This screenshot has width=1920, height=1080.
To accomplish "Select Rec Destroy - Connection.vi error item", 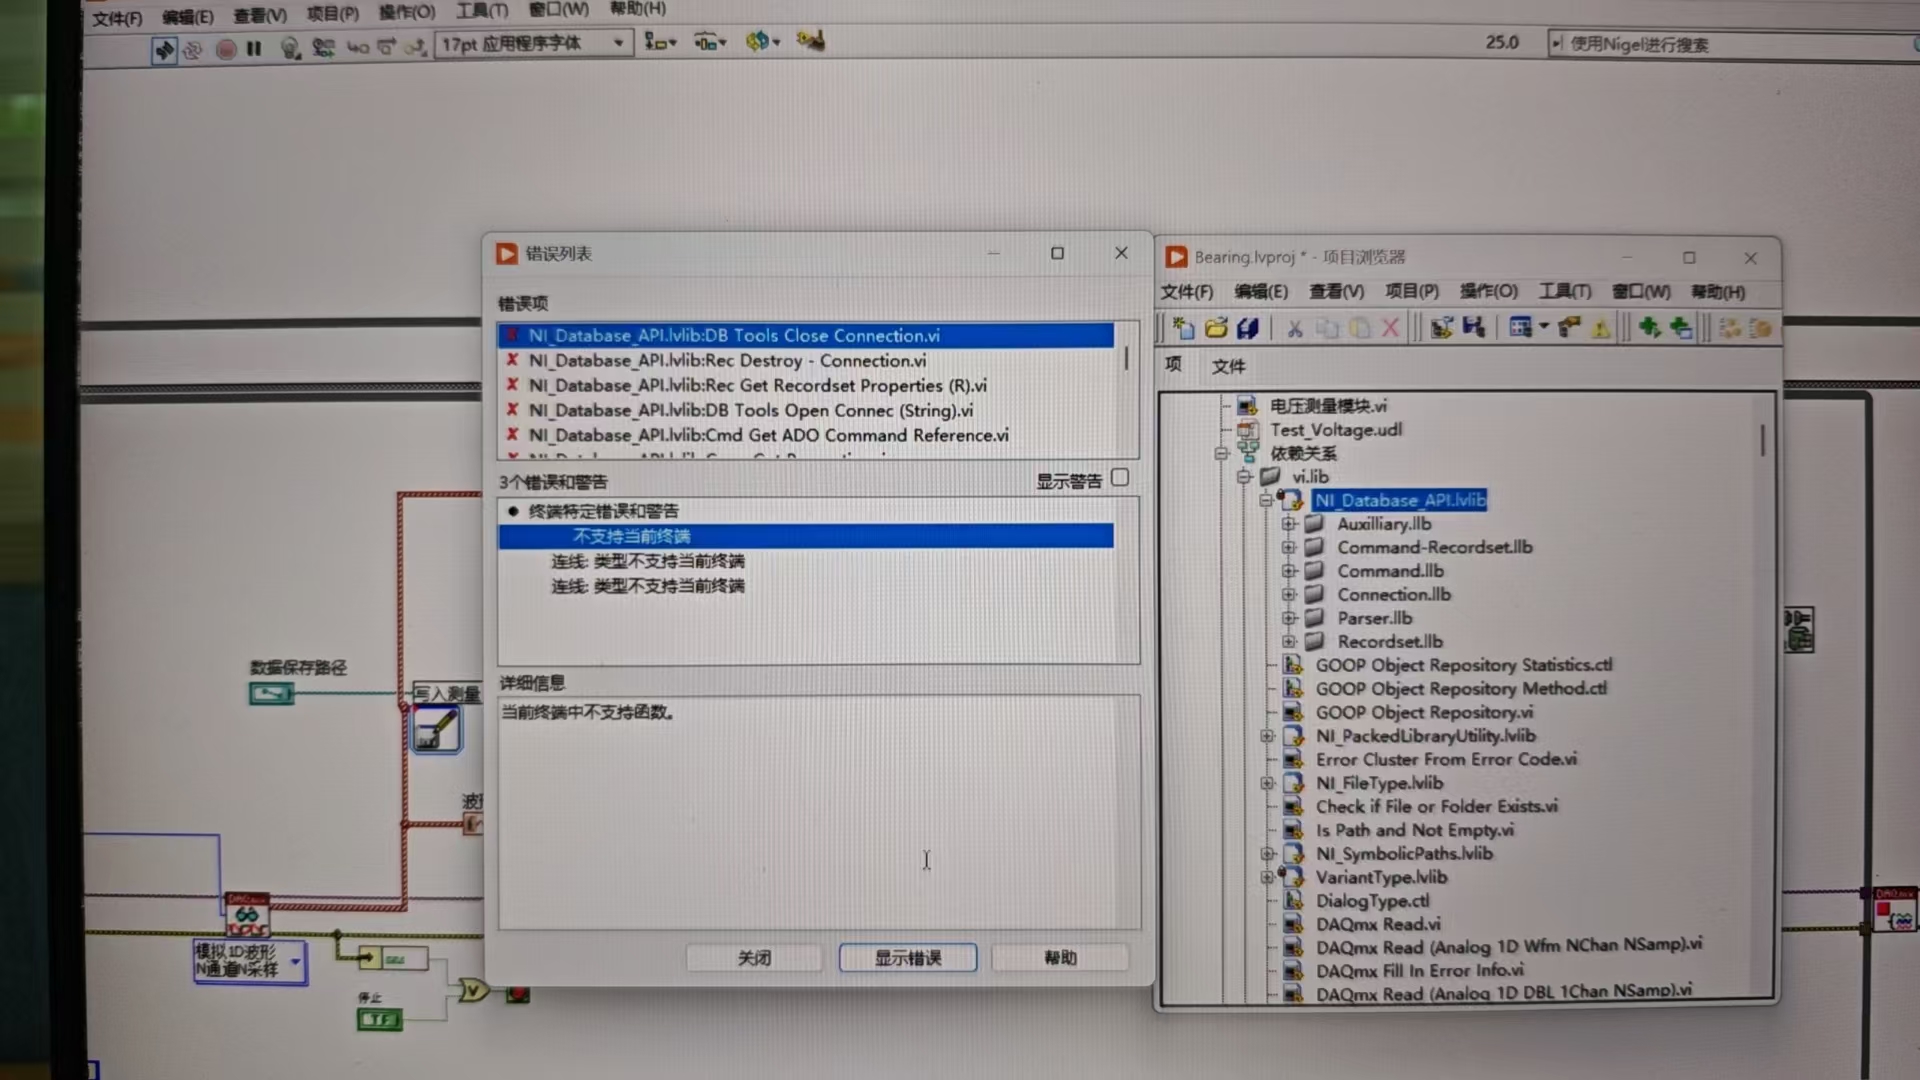I will pyautogui.click(x=727, y=361).
